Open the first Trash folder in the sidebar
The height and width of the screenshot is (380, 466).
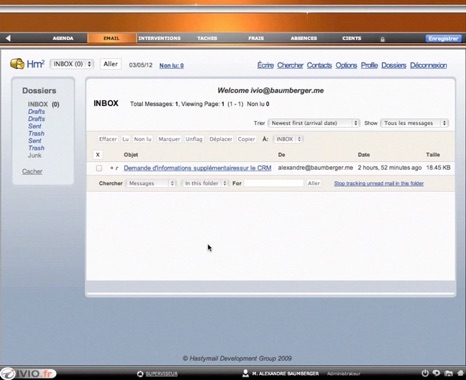point(36,134)
